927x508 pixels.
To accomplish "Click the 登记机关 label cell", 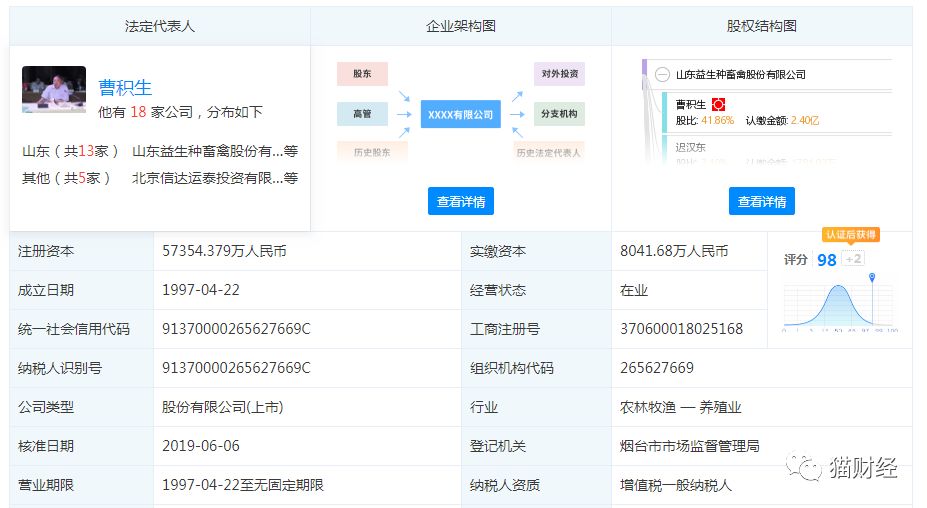I will pyautogui.click(x=536, y=446).
